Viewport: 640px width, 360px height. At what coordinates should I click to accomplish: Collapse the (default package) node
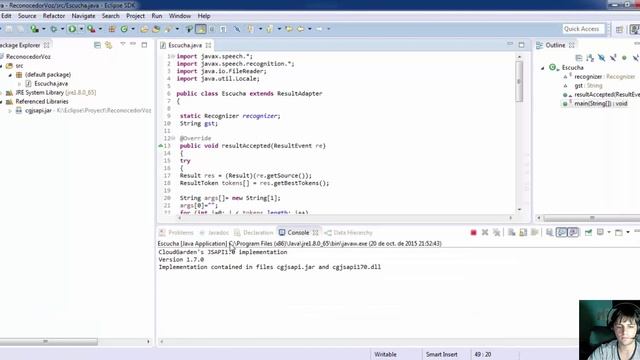pyautogui.click(x=10, y=75)
